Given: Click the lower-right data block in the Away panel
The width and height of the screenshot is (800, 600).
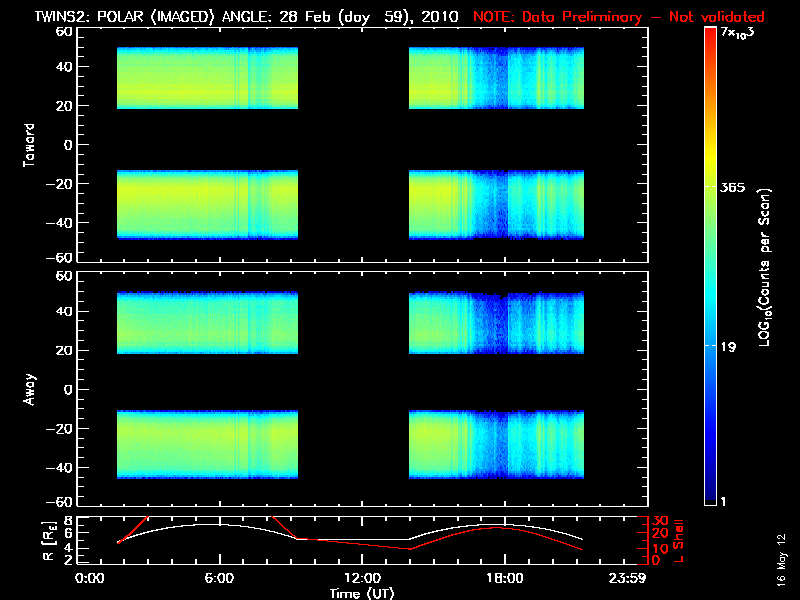Looking at the screenshot, I should pos(496,444).
